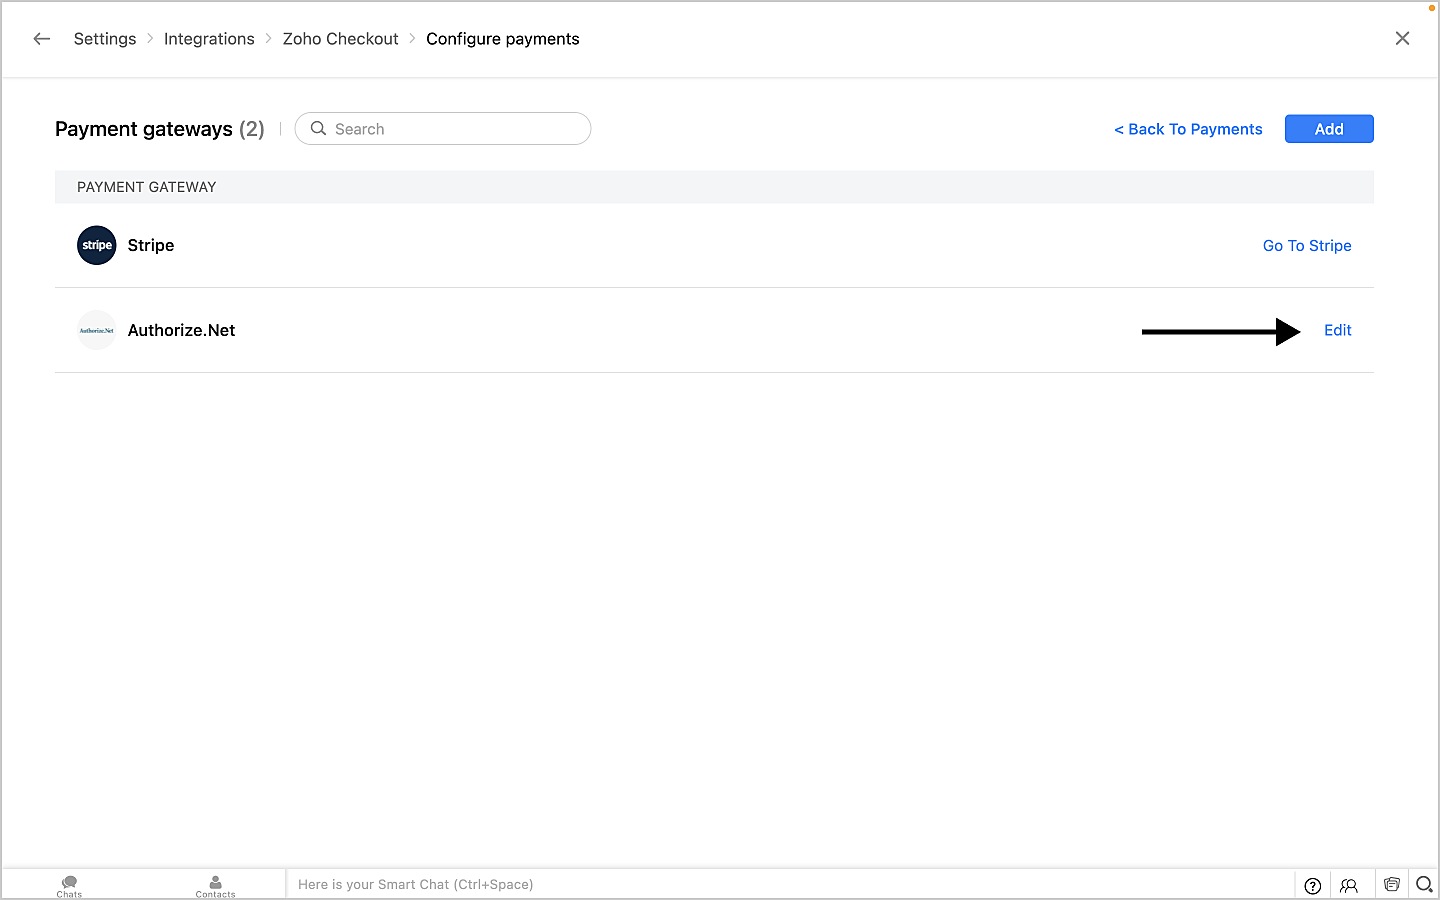The height and width of the screenshot is (900, 1440).
Task: Add a new payment gateway
Action: pyautogui.click(x=1329, y=129)
